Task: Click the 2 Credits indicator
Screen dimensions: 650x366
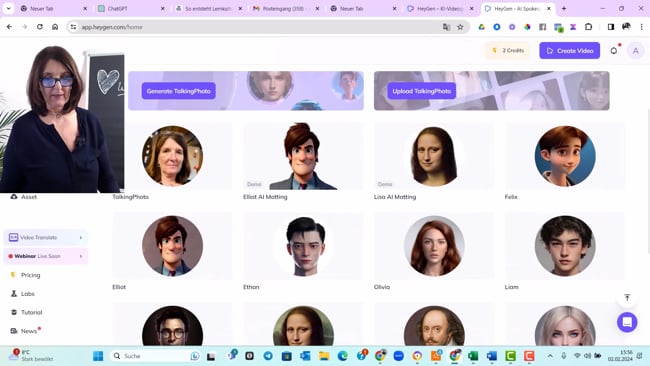Action: pyautogui.click(x=508, y=51)
